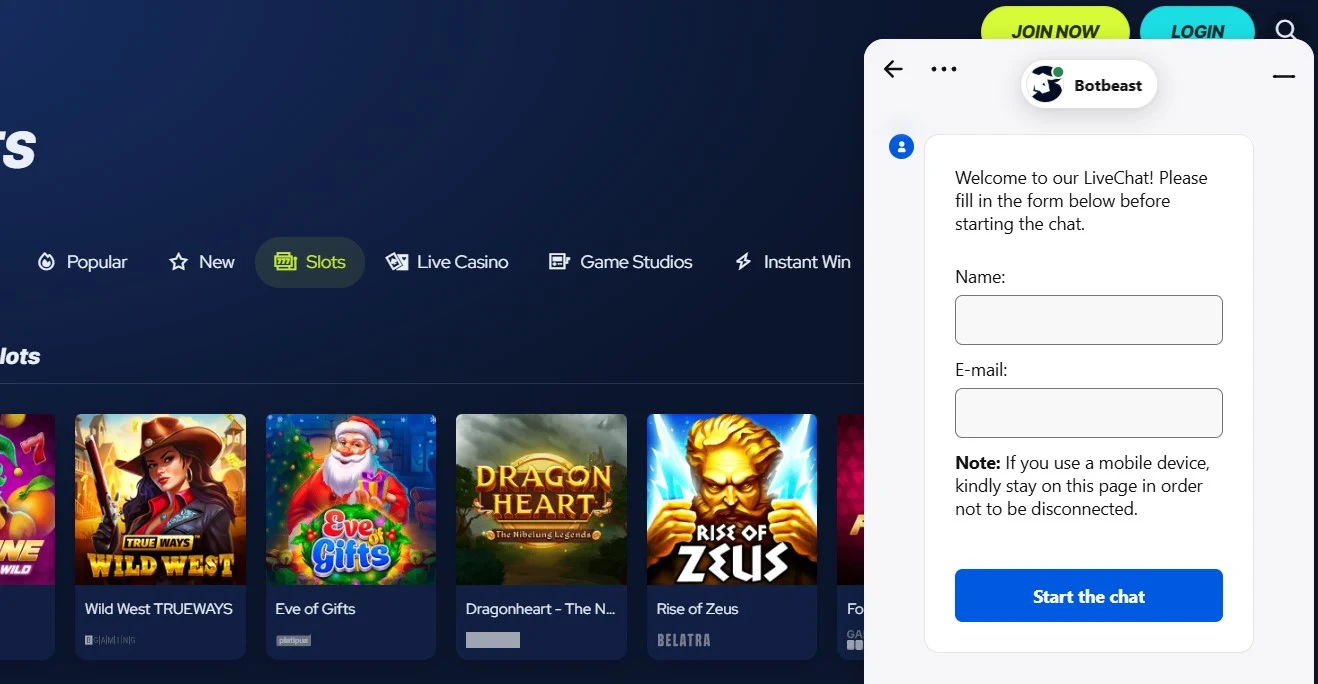Click the Eve of Gifts title text
Image resolution: width=1318 pixels, height=684 pixels.
coord(315,608)
